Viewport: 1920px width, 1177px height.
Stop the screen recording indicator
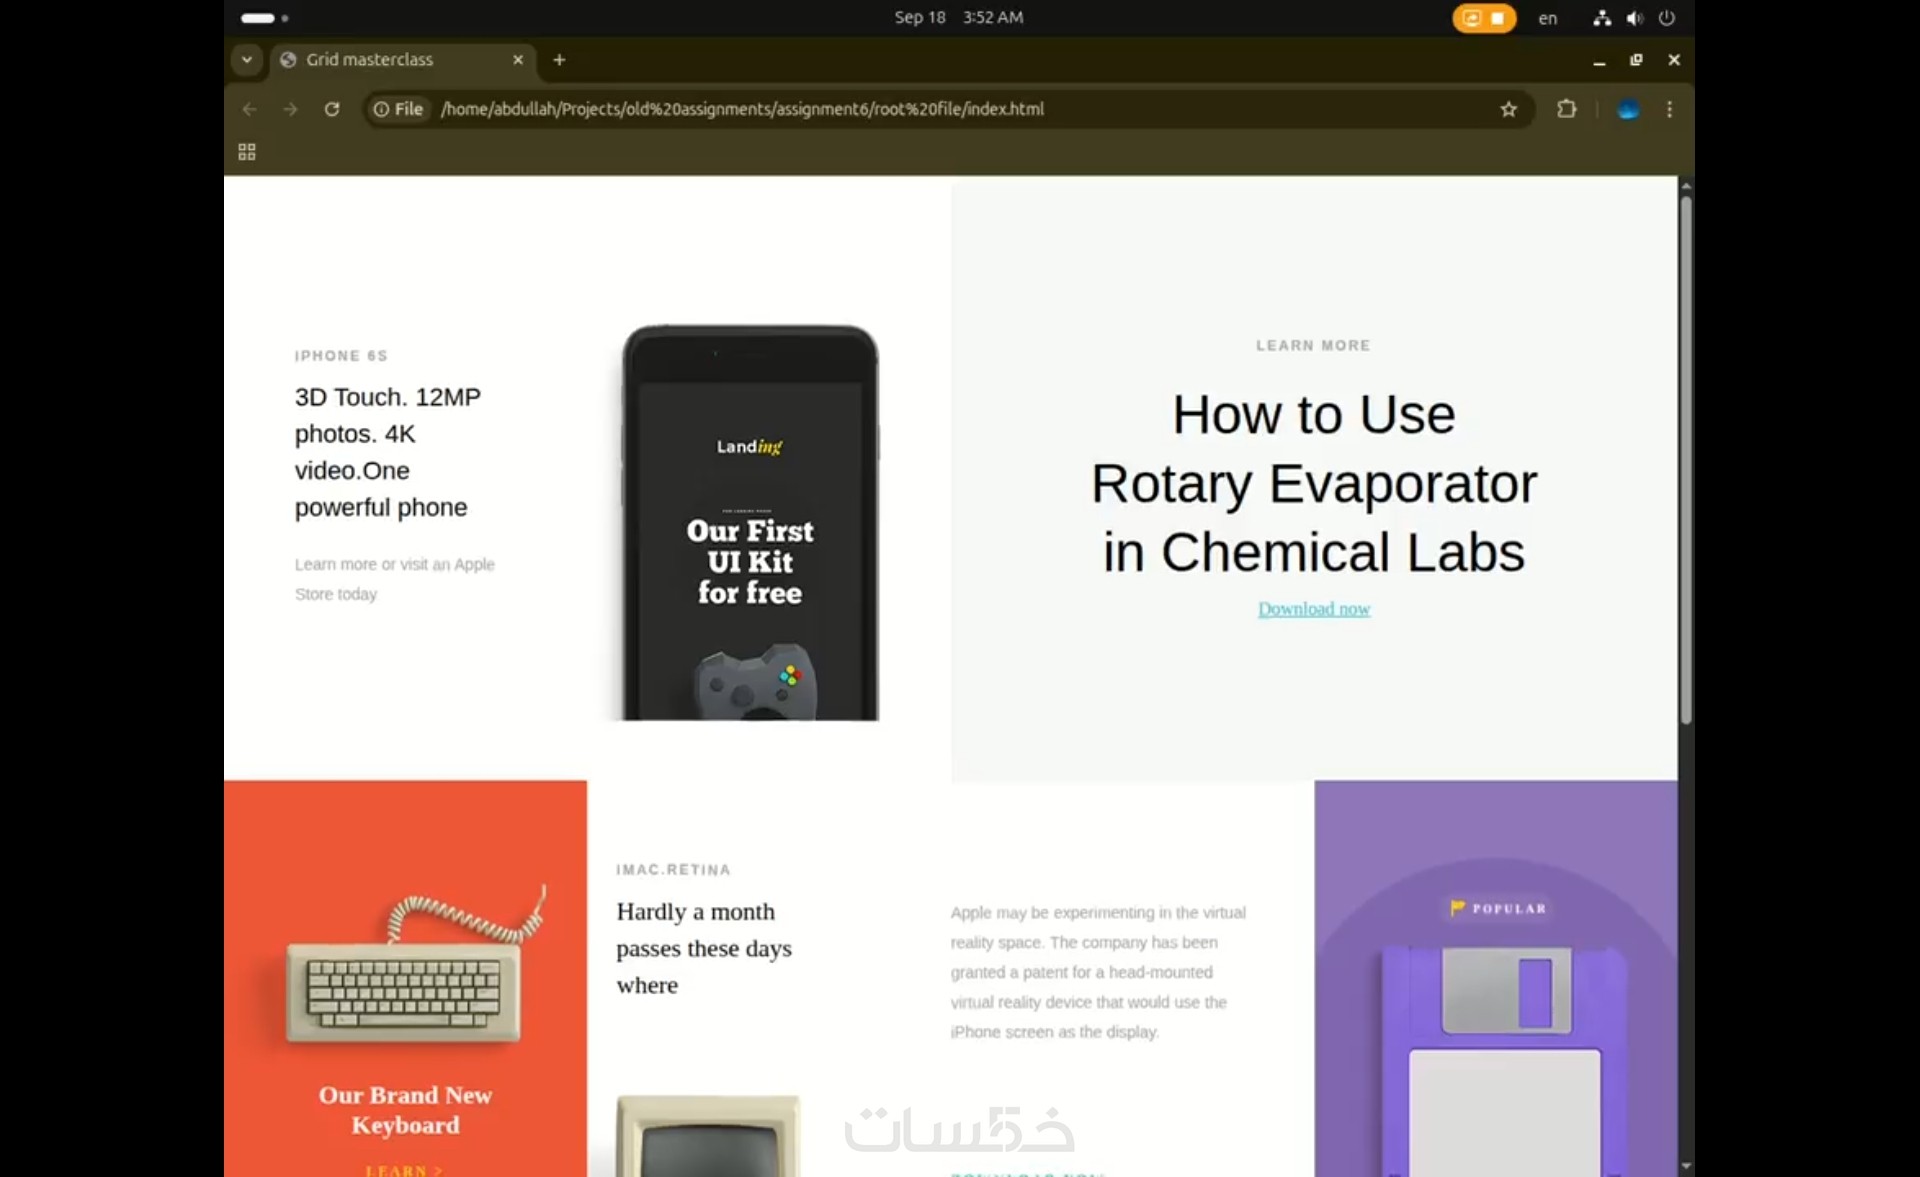[x=1496, y=18]
